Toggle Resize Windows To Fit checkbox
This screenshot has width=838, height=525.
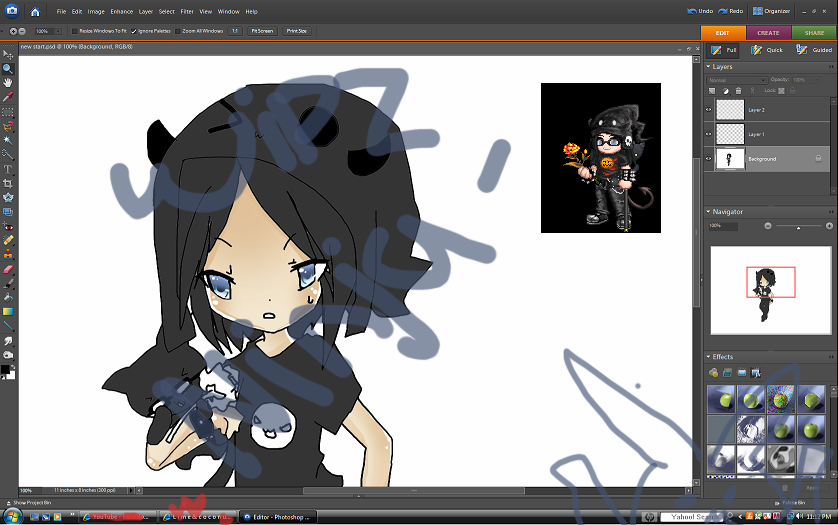tap(75, 31)
